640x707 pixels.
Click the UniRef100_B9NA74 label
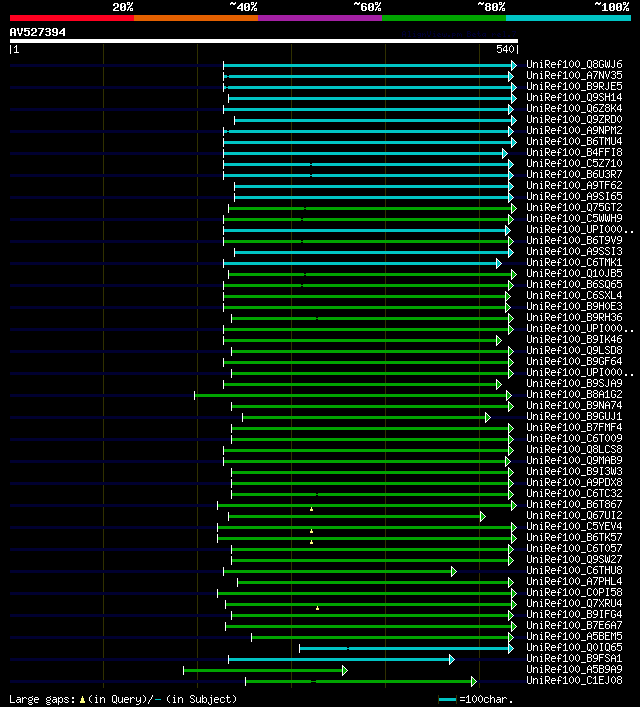point(574,405)
